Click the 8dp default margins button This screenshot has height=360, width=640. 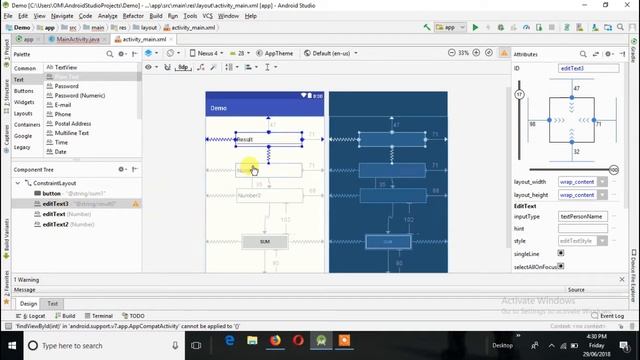pyautogui.click(x=183, y=67)
